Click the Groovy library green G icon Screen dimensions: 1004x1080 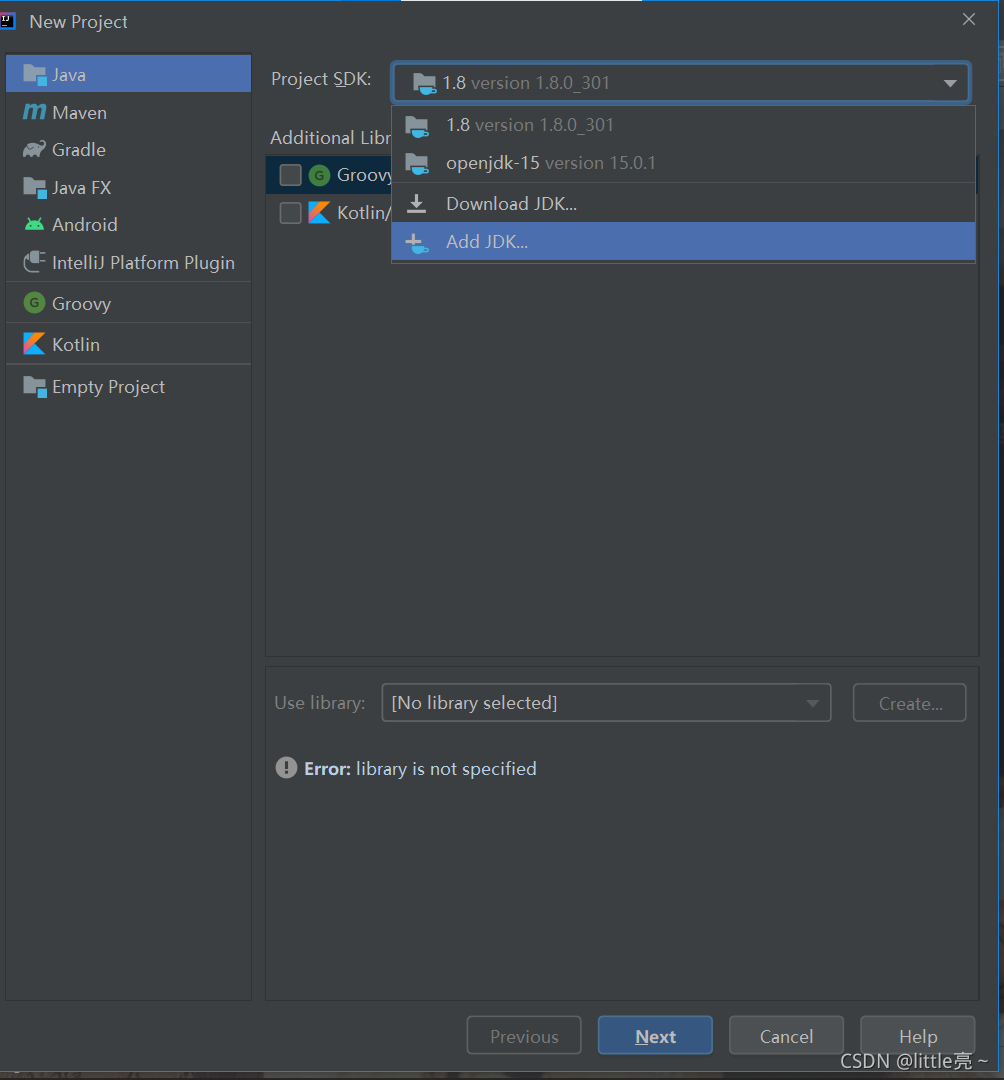(x=319, y=176)
